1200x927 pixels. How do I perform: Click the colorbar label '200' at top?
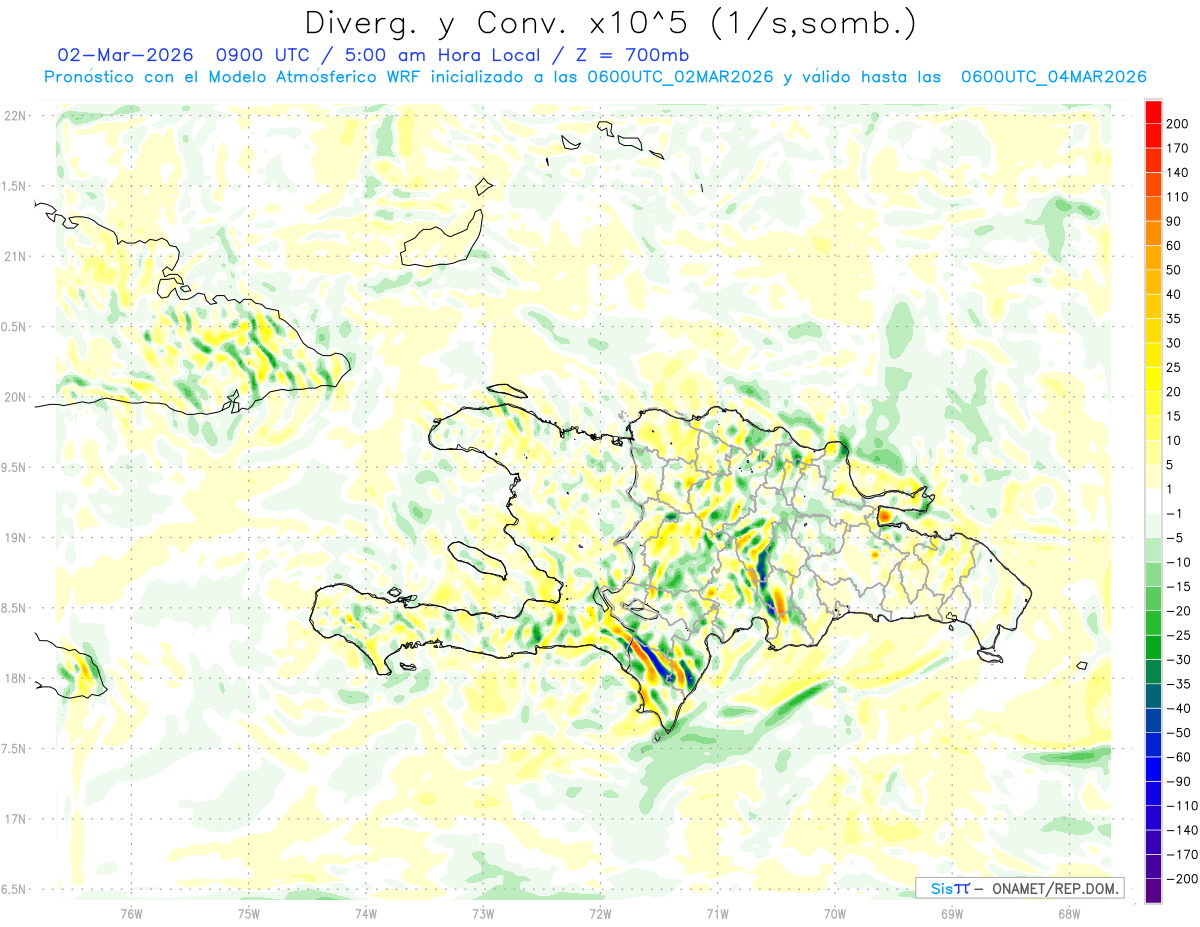pos(1177,124)
